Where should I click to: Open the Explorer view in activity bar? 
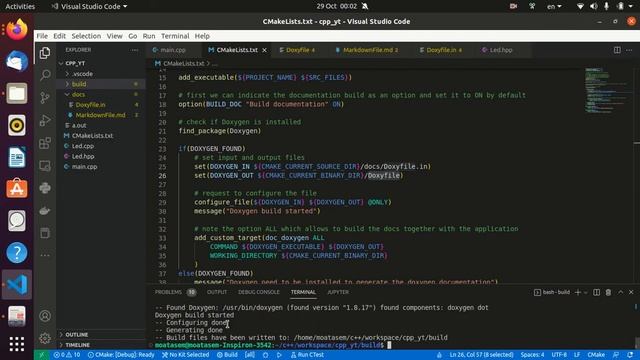(45, 53)
